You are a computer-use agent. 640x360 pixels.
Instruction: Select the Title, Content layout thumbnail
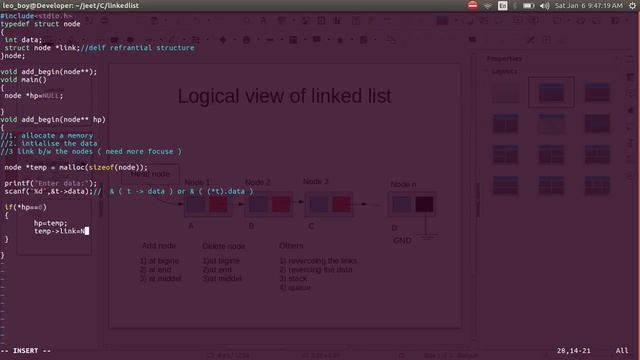597,93
